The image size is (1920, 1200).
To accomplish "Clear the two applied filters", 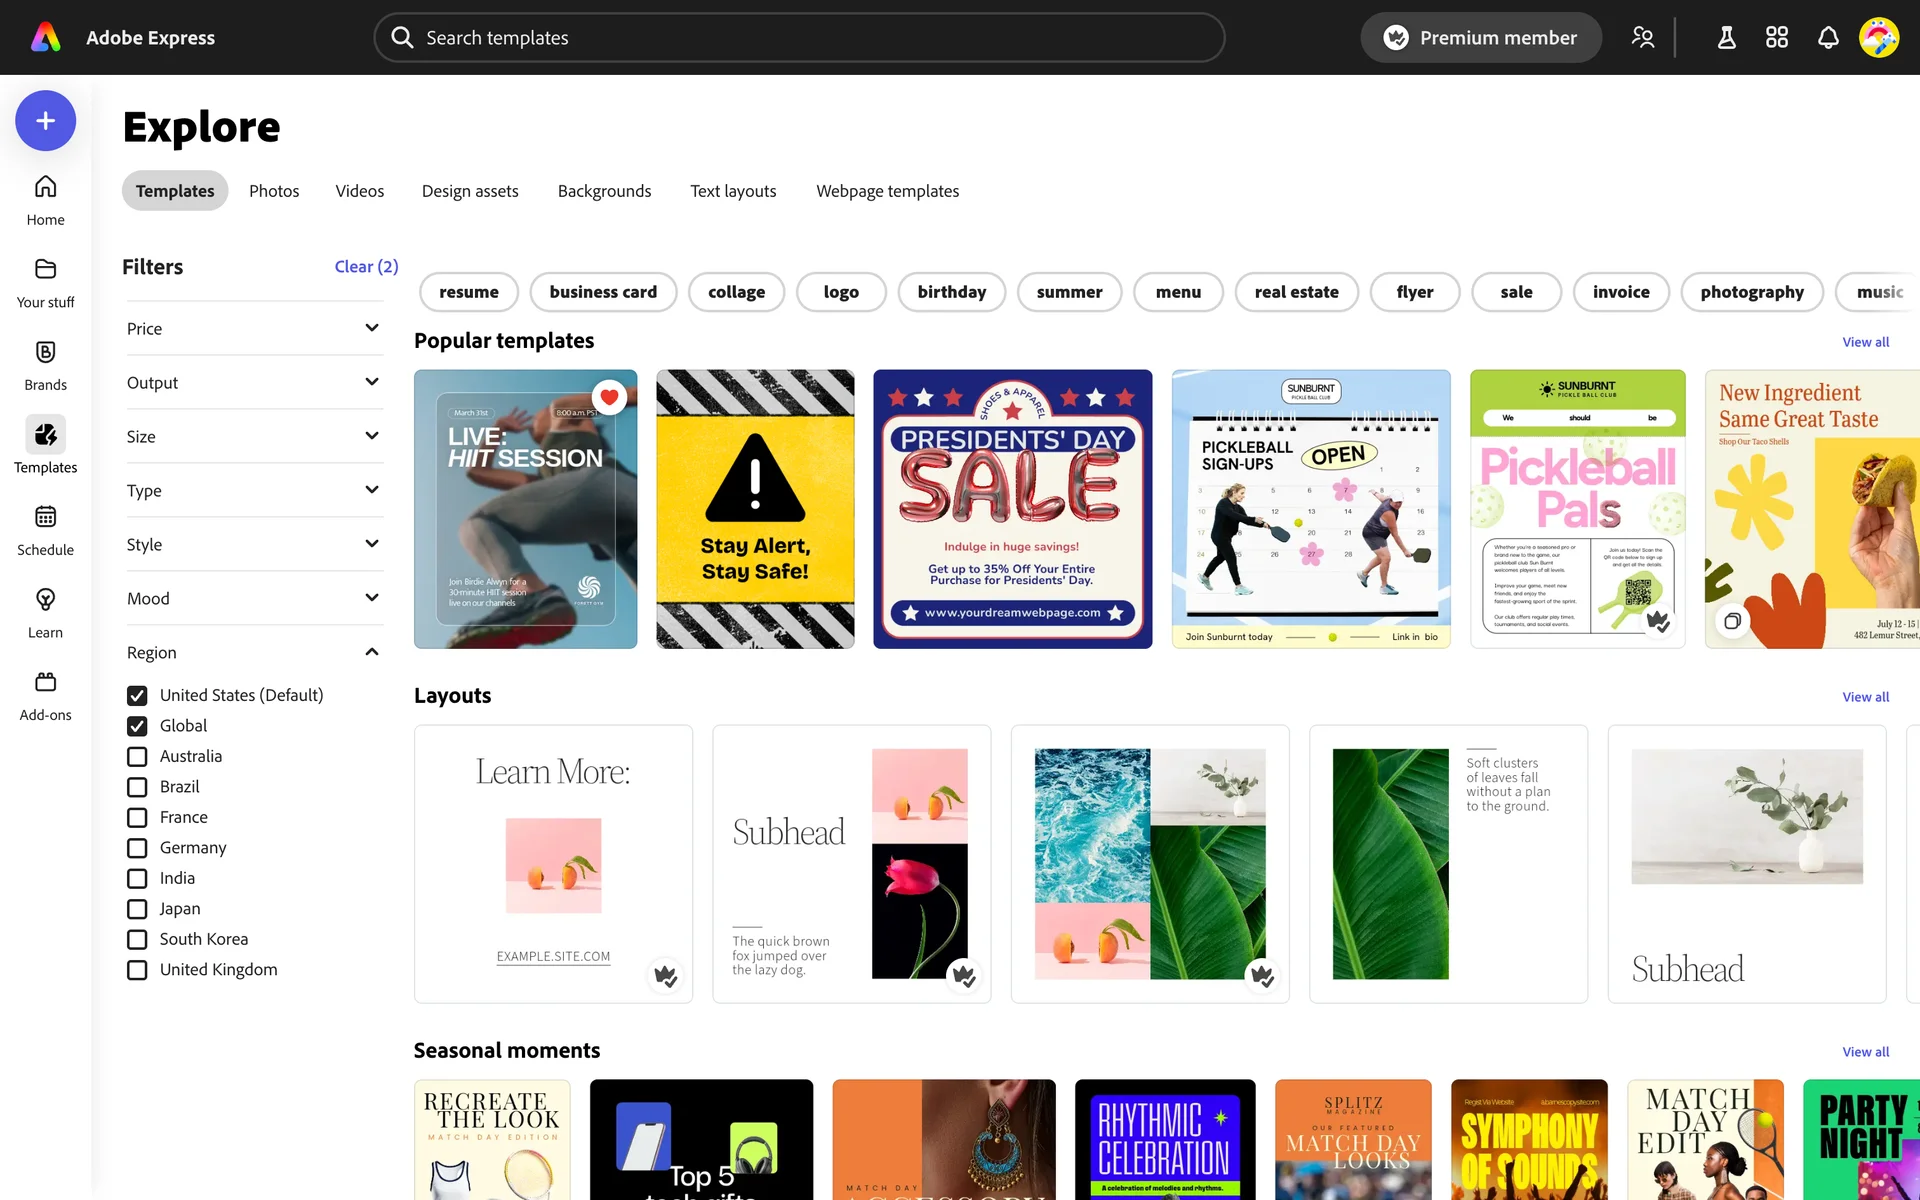I will [x=366, y=267].
